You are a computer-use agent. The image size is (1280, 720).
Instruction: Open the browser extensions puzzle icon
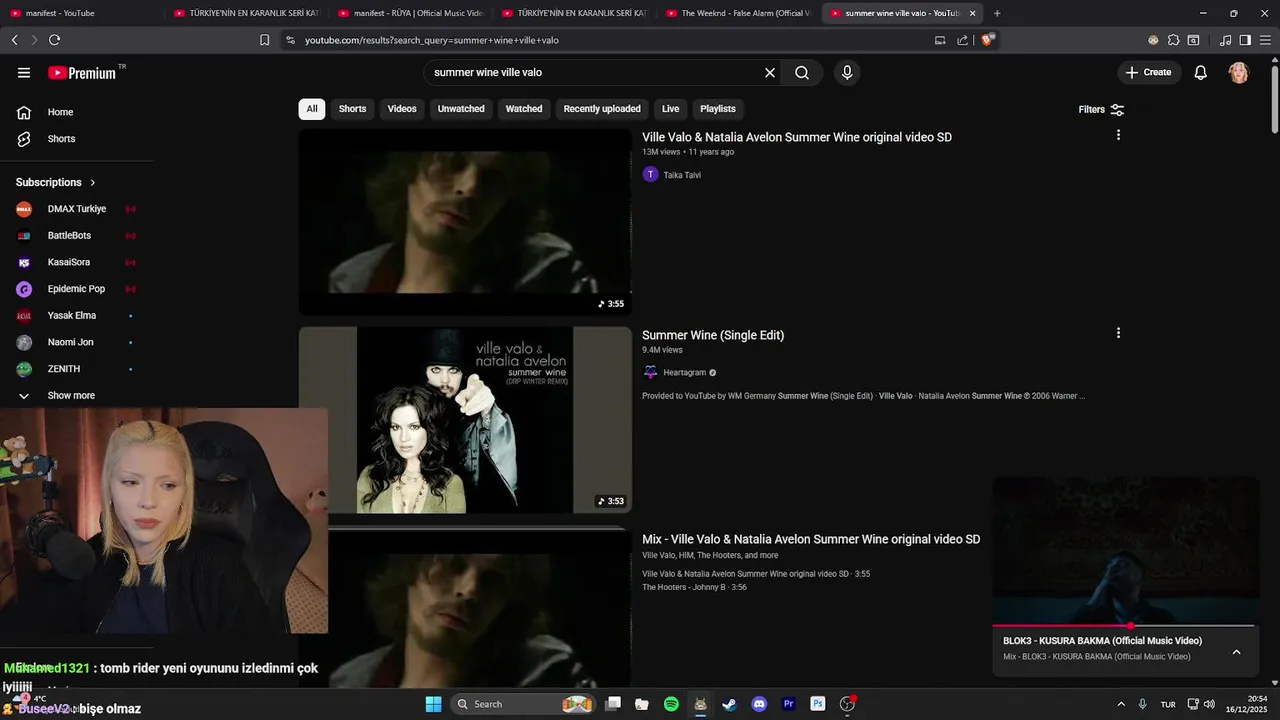tap(1173, 40)
